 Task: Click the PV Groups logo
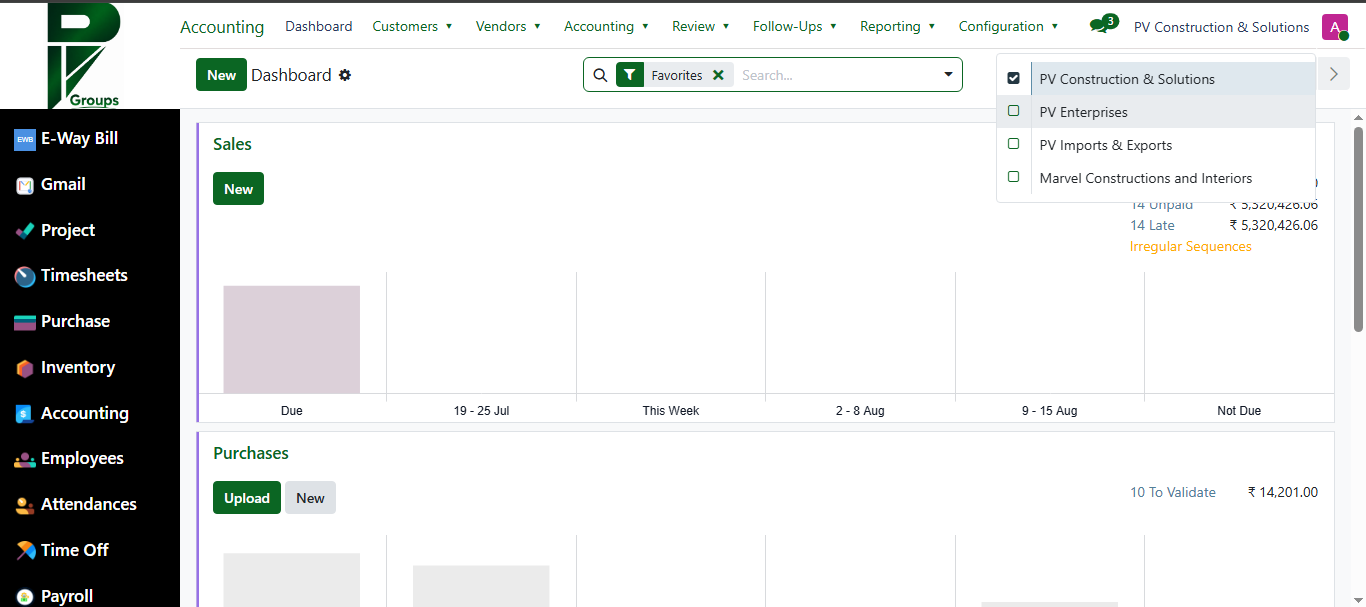pos(84,55)
